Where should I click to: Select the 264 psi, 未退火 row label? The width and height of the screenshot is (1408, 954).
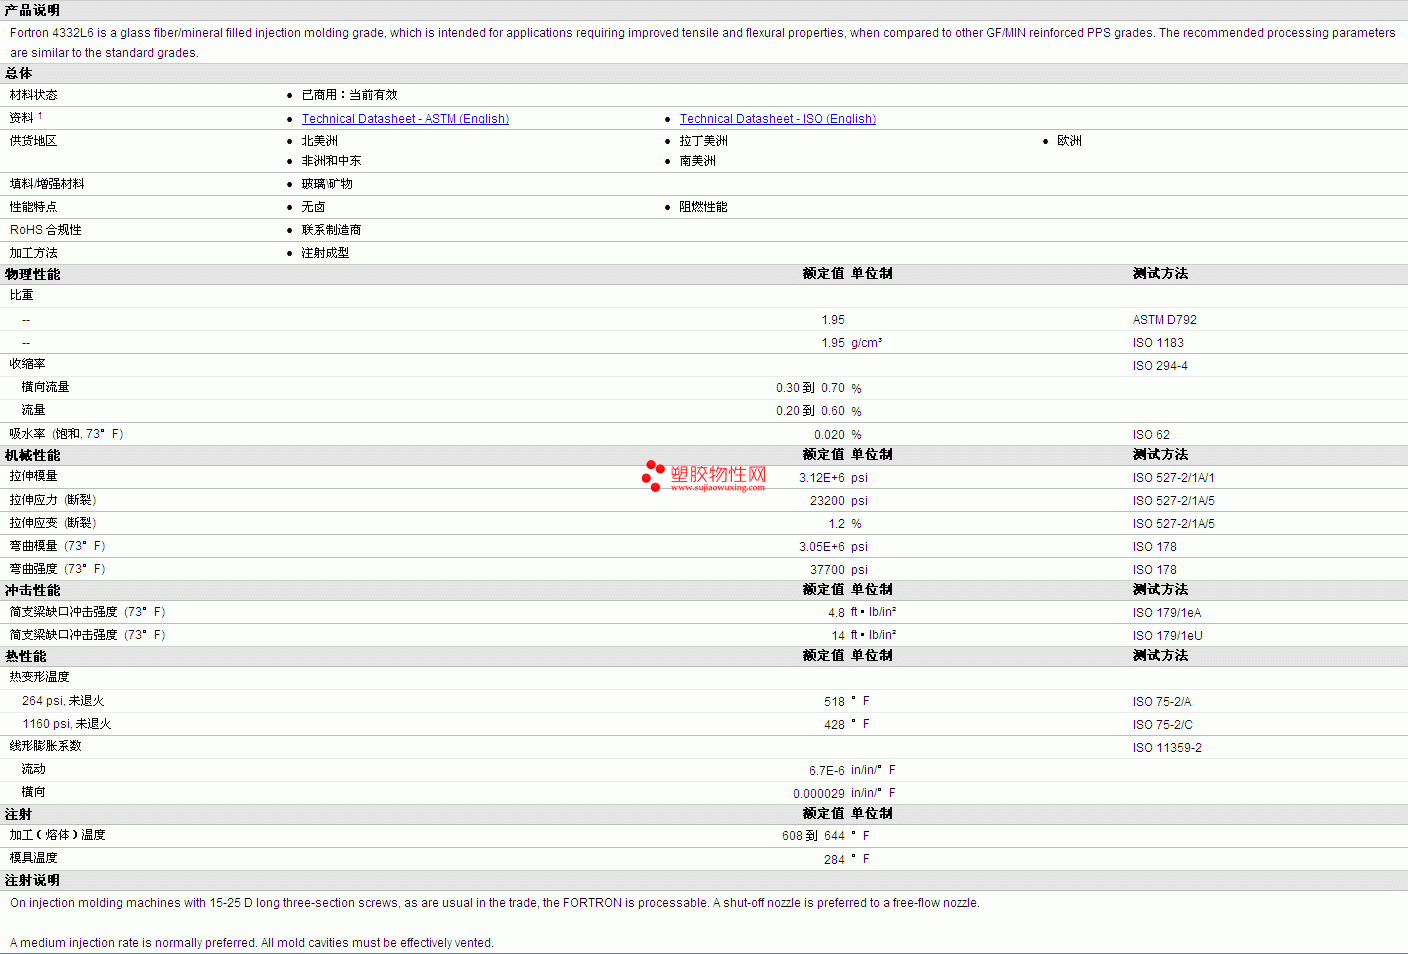(x=63, y=701)
